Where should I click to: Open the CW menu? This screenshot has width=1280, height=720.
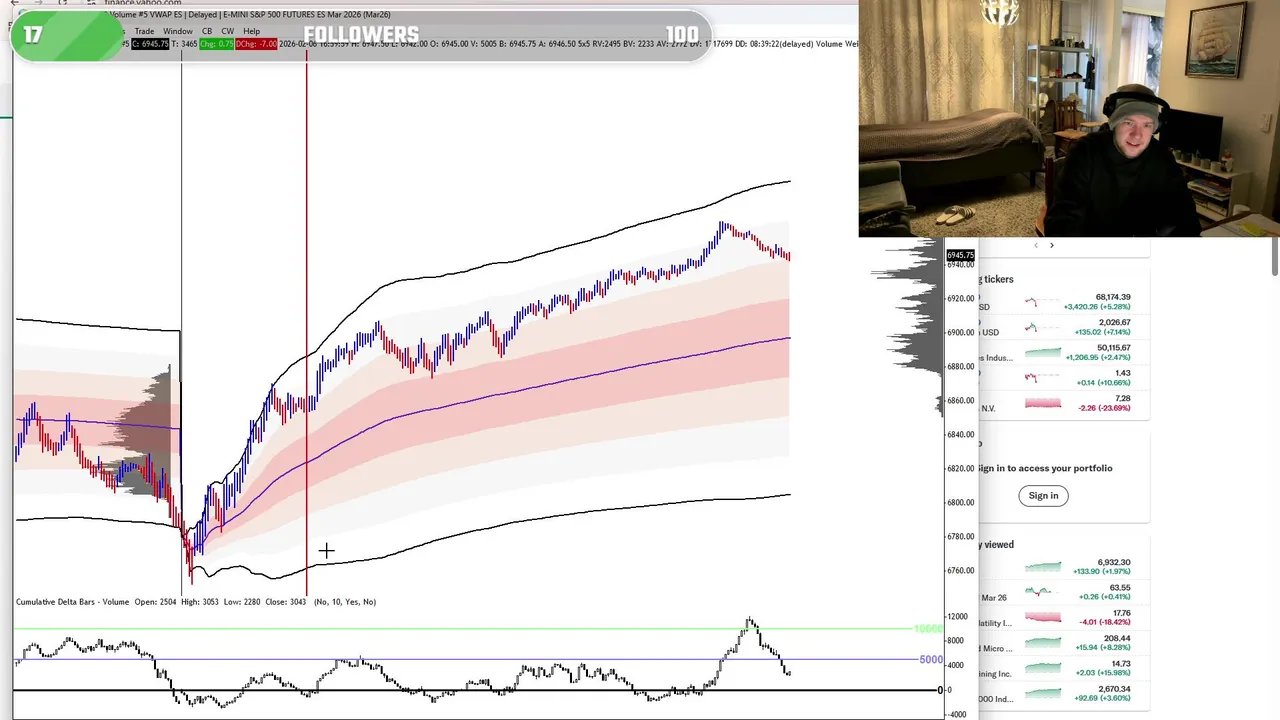click(228, 31)
